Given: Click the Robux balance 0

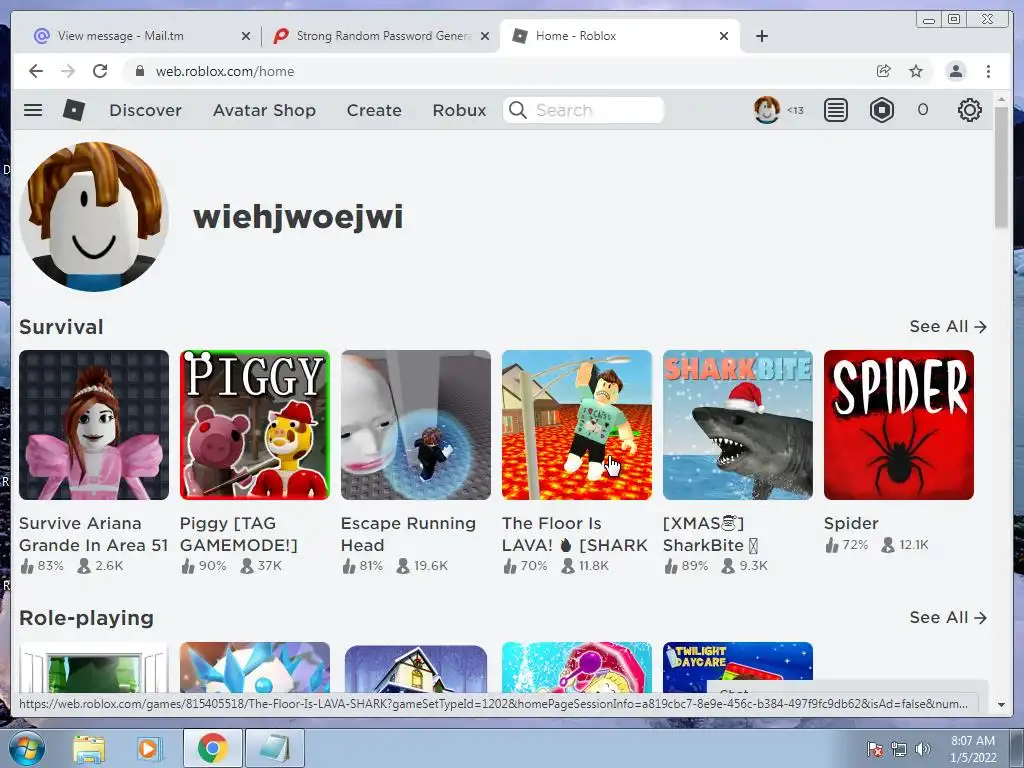Looking at the screenshot, I should 923,110.
